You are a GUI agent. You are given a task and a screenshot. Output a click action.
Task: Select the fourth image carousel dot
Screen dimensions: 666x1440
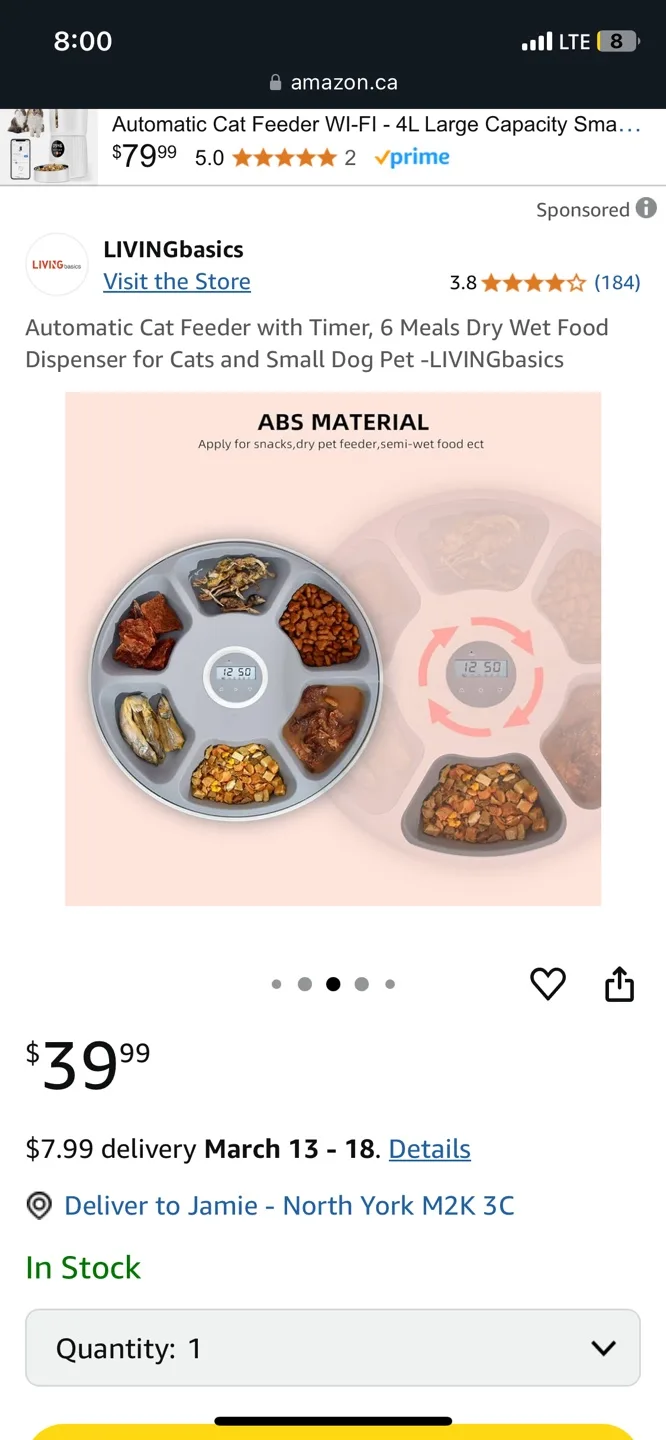tap(362, 984)
